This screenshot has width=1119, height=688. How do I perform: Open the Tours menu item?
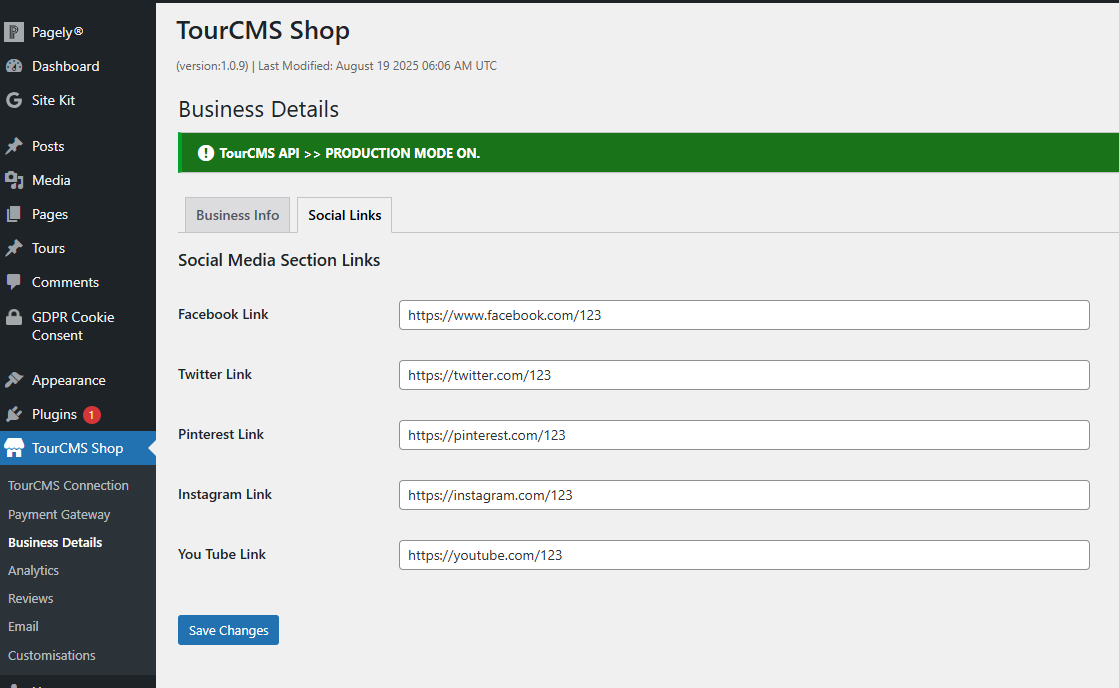tap(48, 248)
